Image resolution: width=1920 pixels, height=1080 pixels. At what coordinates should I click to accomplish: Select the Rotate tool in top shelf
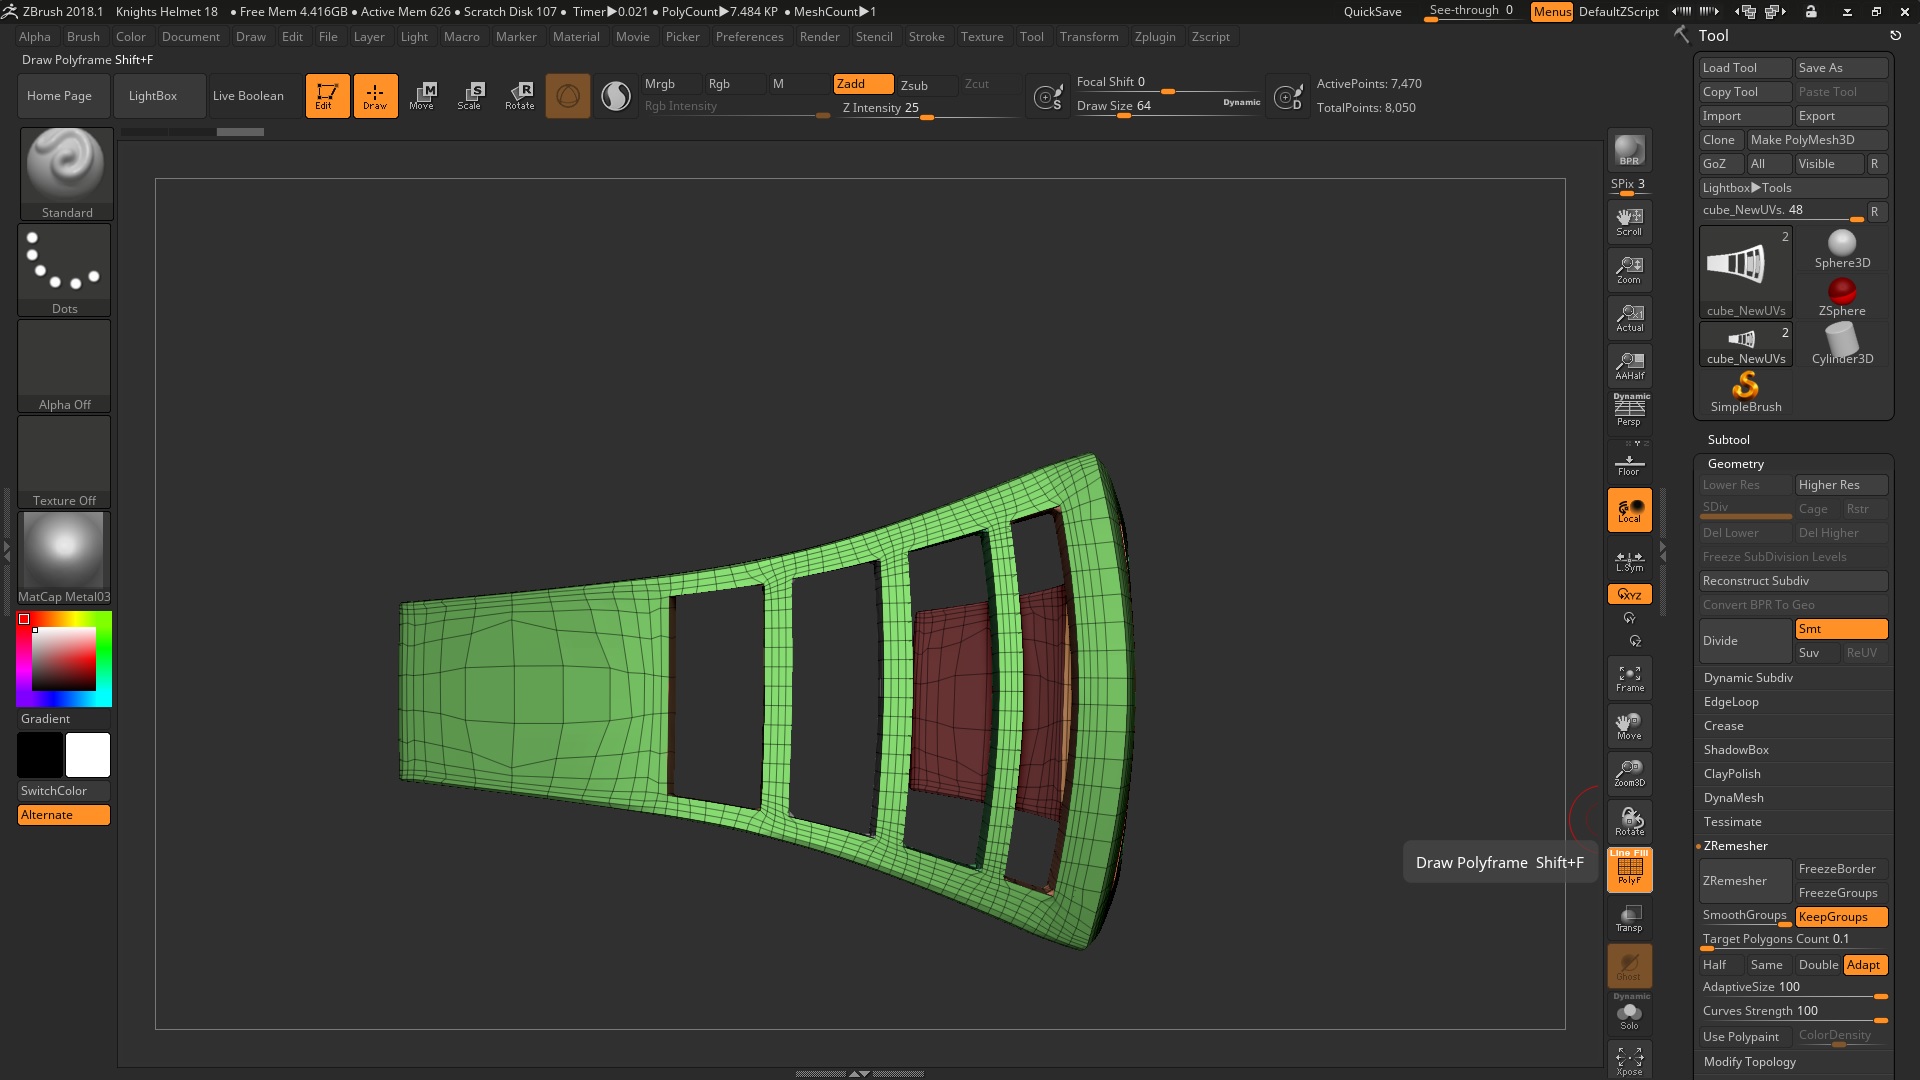click(x=519, y=96)
